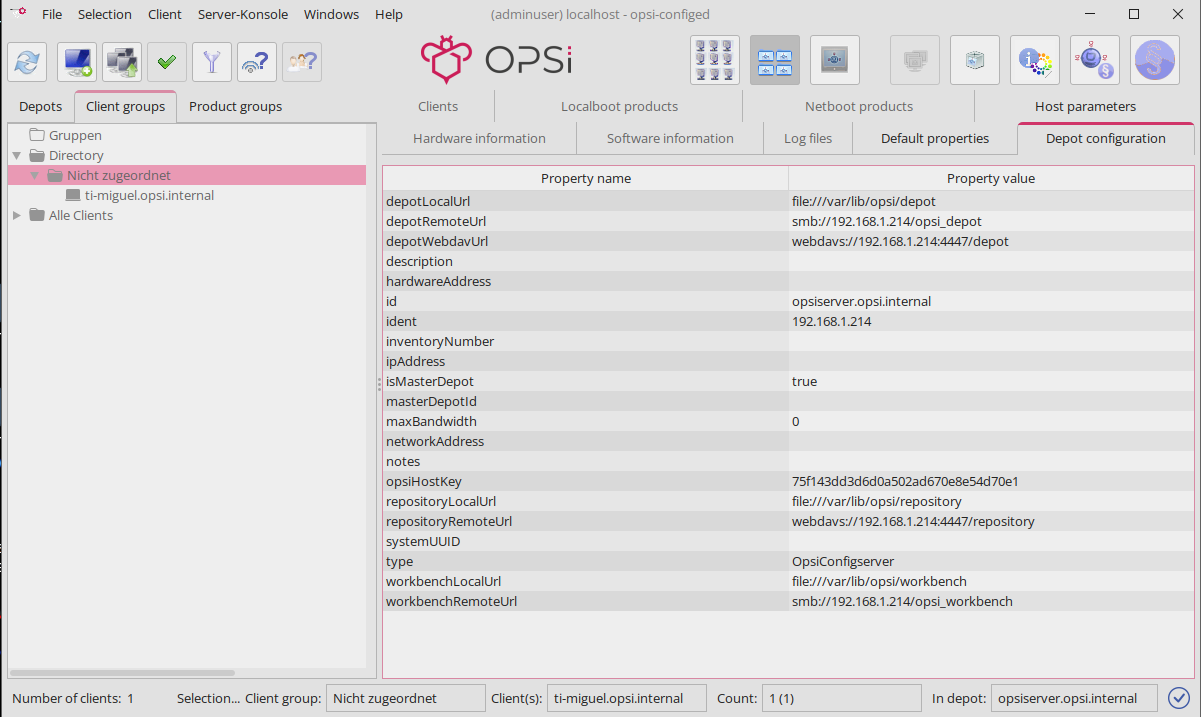This screenshot has height=717, width=1201.
Task: Open the Default properties tab
Action: tap(935, 138)
